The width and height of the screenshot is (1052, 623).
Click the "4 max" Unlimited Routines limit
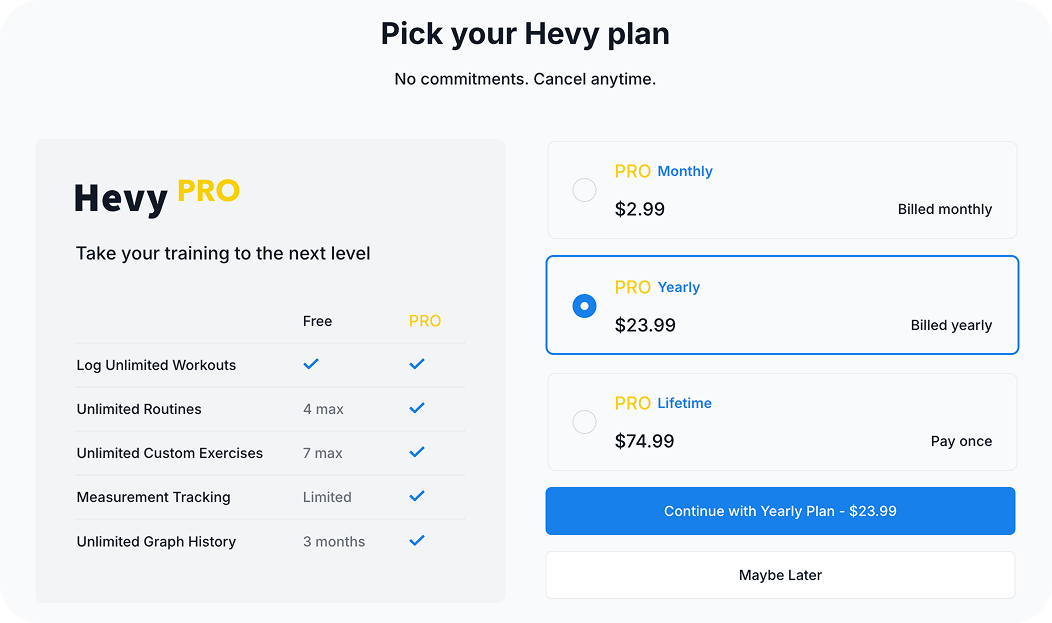click(323, 409)
